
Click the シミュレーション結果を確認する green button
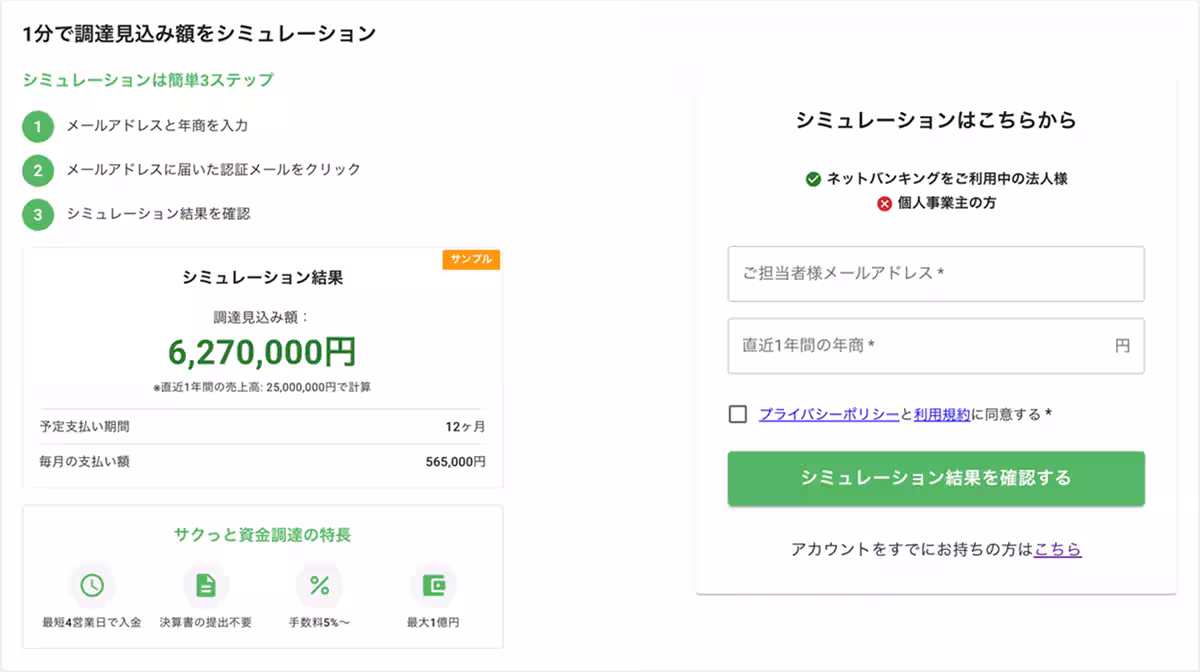(x=935, y=479)
